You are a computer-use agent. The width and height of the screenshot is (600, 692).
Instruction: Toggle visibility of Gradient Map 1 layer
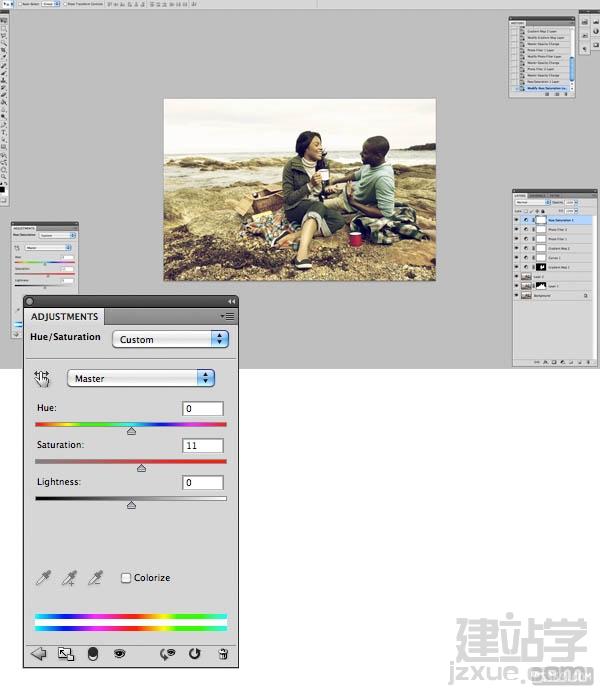(x=516, y=267)
